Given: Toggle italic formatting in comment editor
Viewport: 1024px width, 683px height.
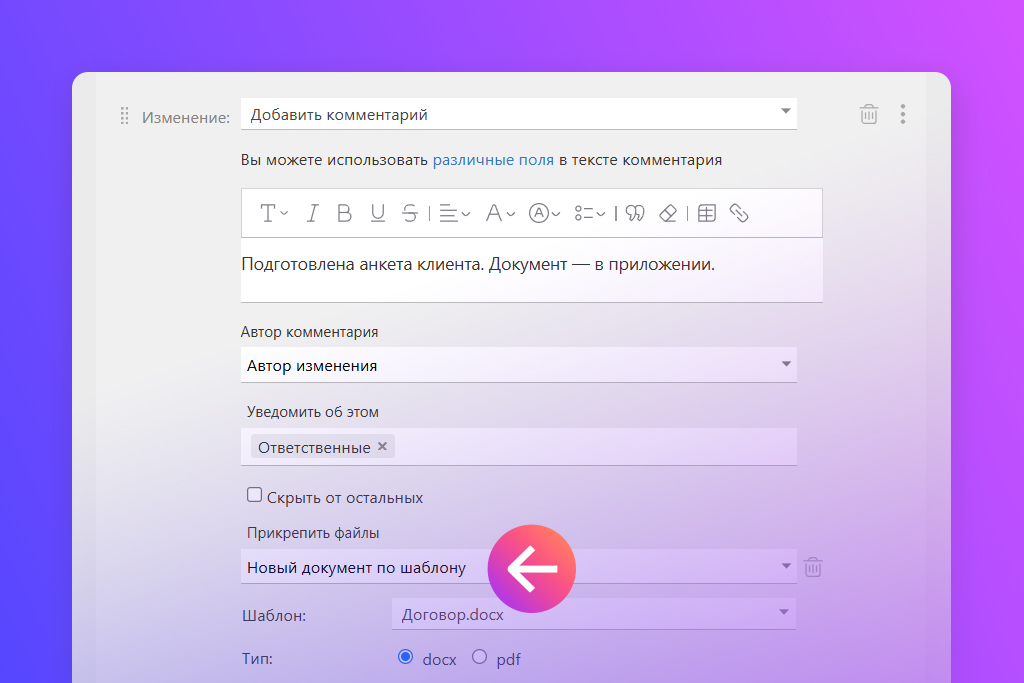Looking at the screenshot, I should coord(312,213).
